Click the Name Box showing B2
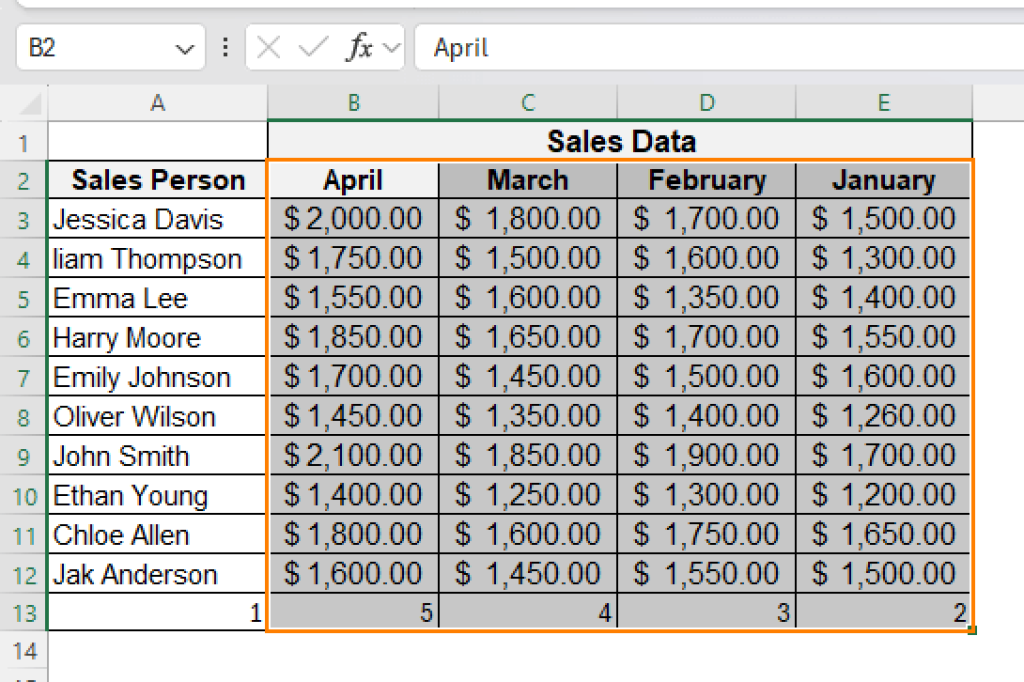 click(x=95, y=48)
